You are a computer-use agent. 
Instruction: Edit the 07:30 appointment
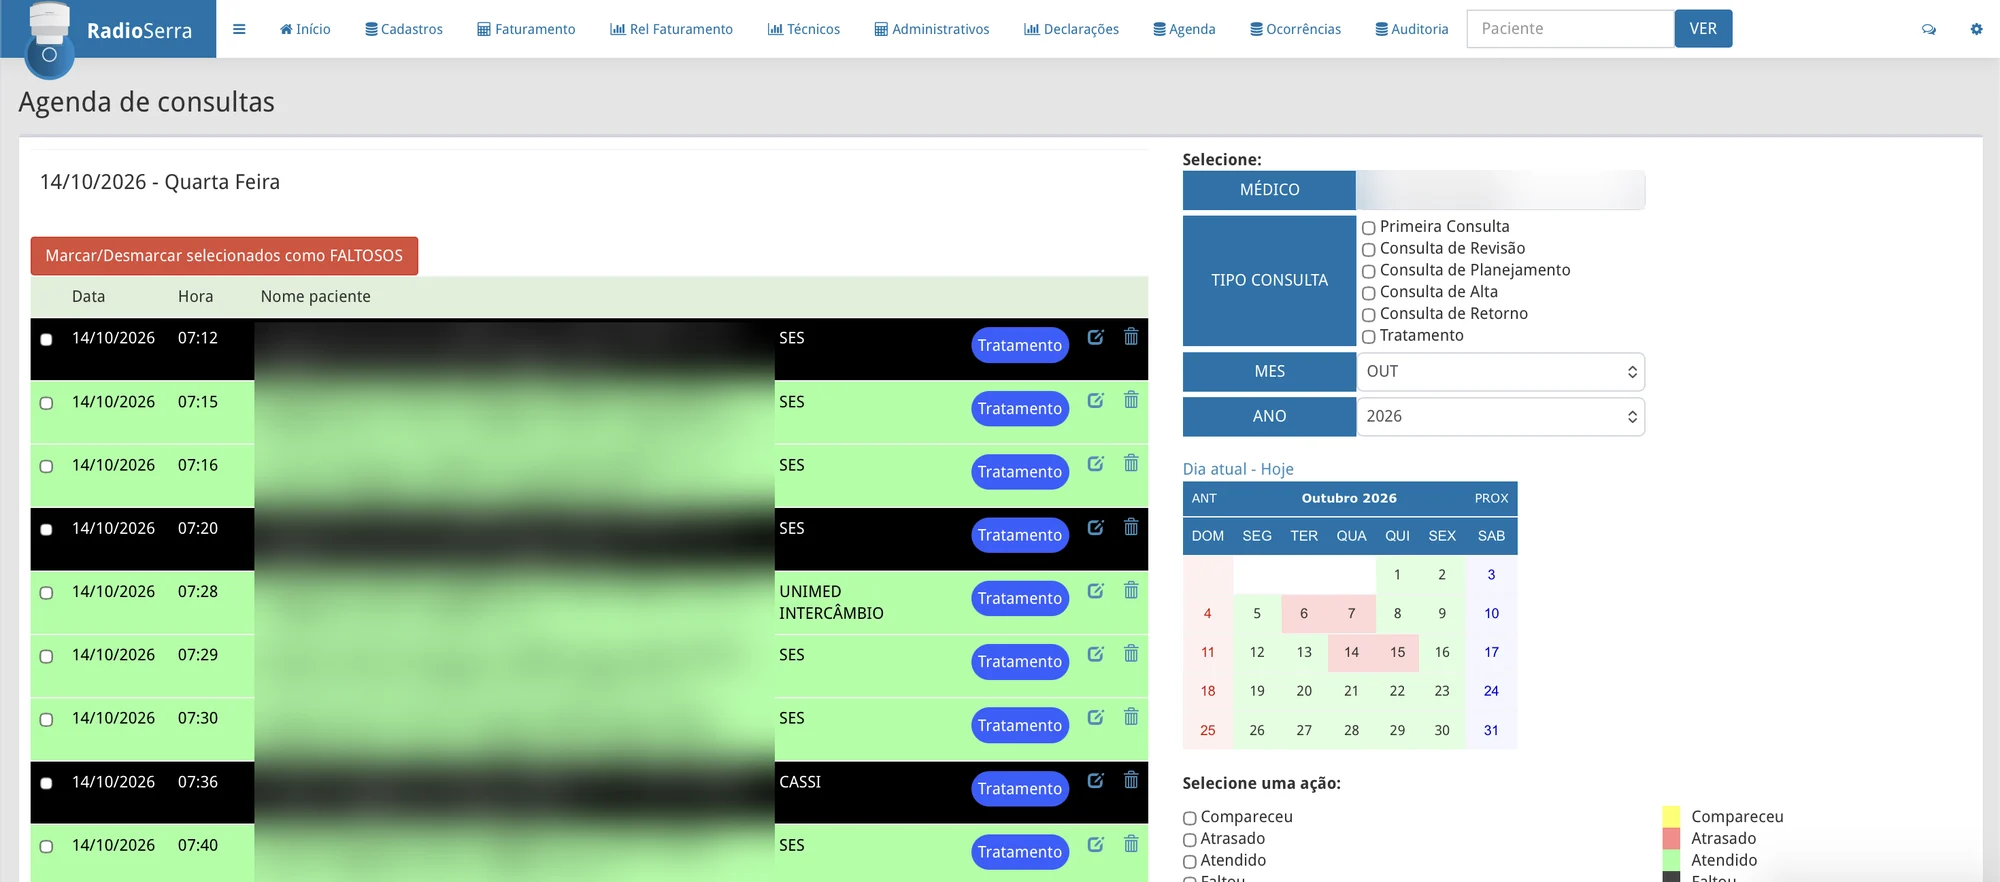(1096, 717)
